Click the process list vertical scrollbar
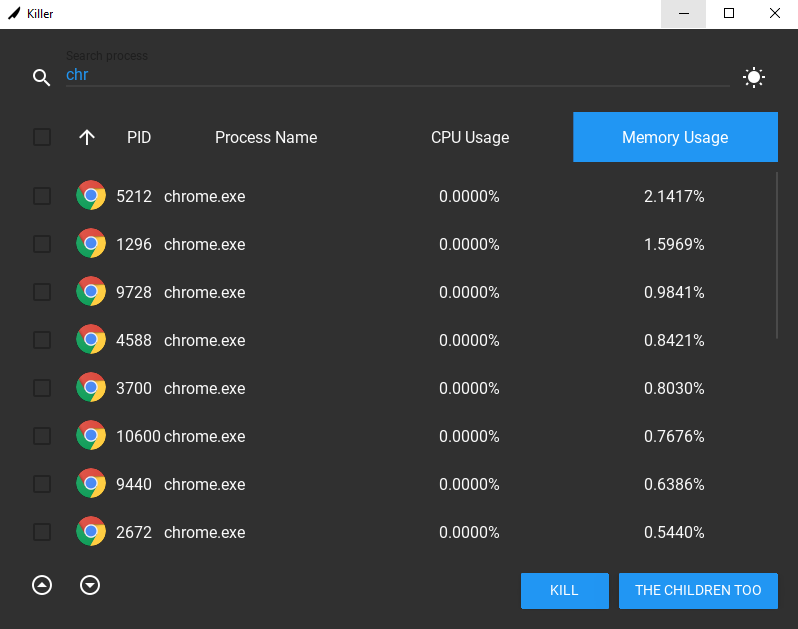 [777, 255]
